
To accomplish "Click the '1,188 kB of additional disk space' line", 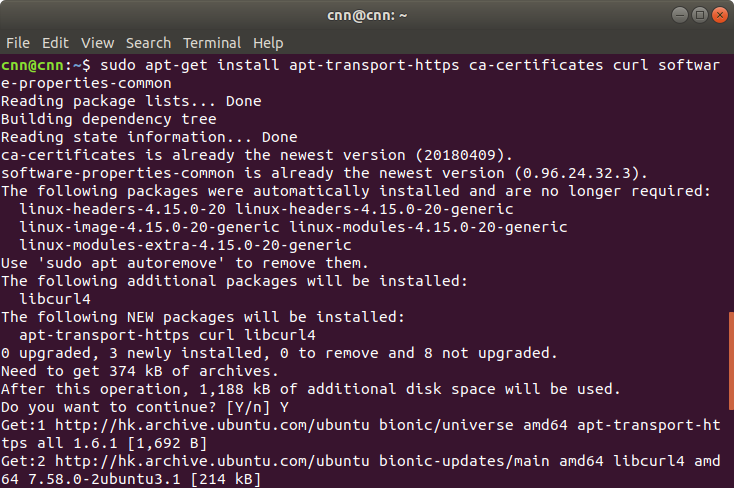I will (310, 389).
